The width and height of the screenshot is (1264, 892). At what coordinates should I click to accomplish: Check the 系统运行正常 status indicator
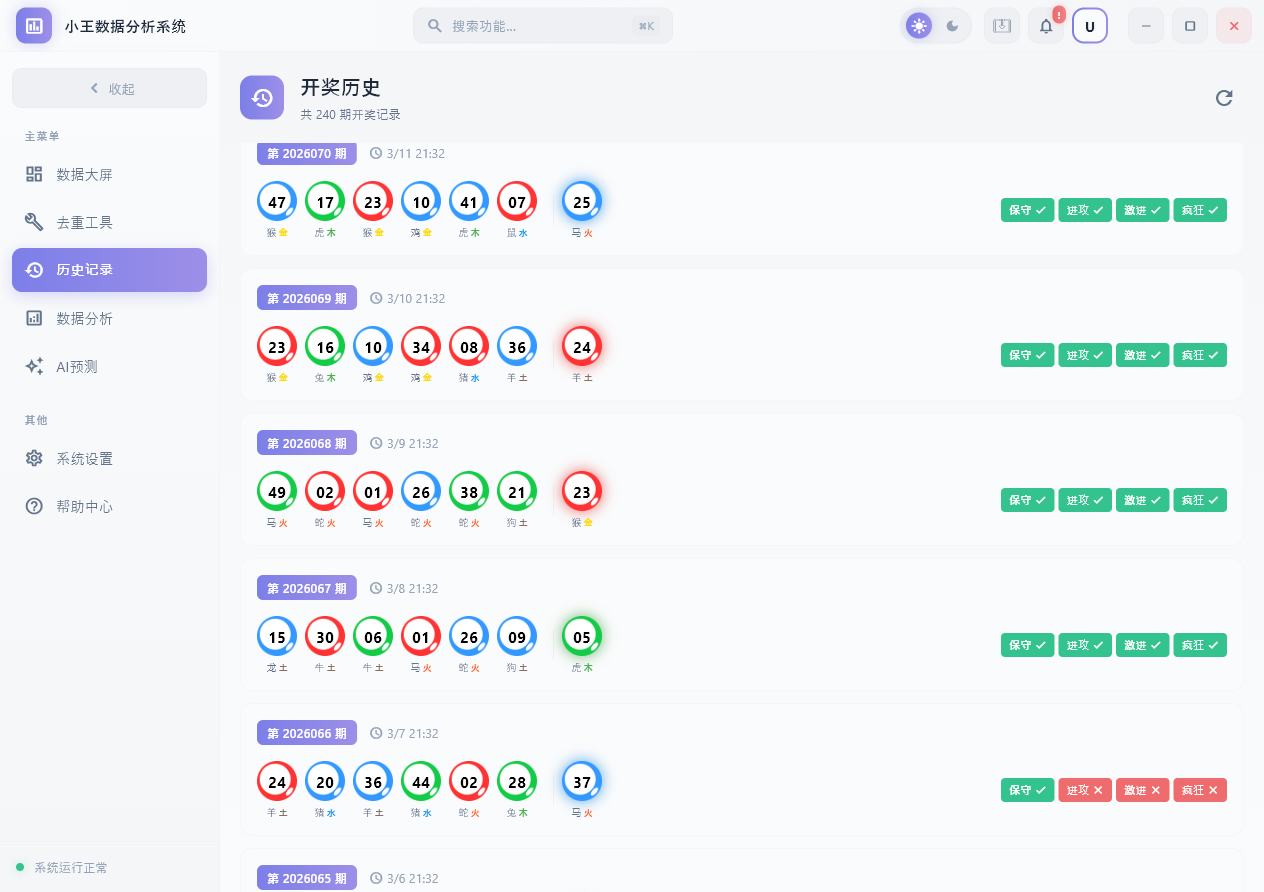click(60, 867)
